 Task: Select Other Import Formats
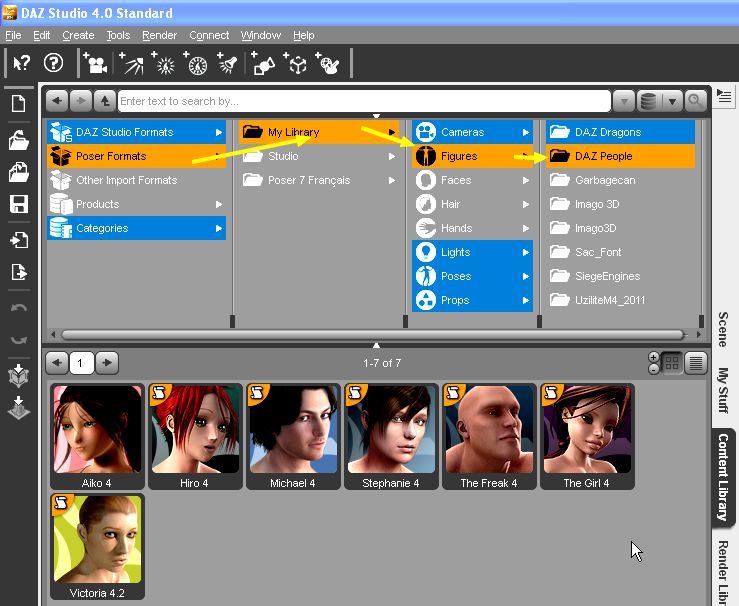click(136, 180)
